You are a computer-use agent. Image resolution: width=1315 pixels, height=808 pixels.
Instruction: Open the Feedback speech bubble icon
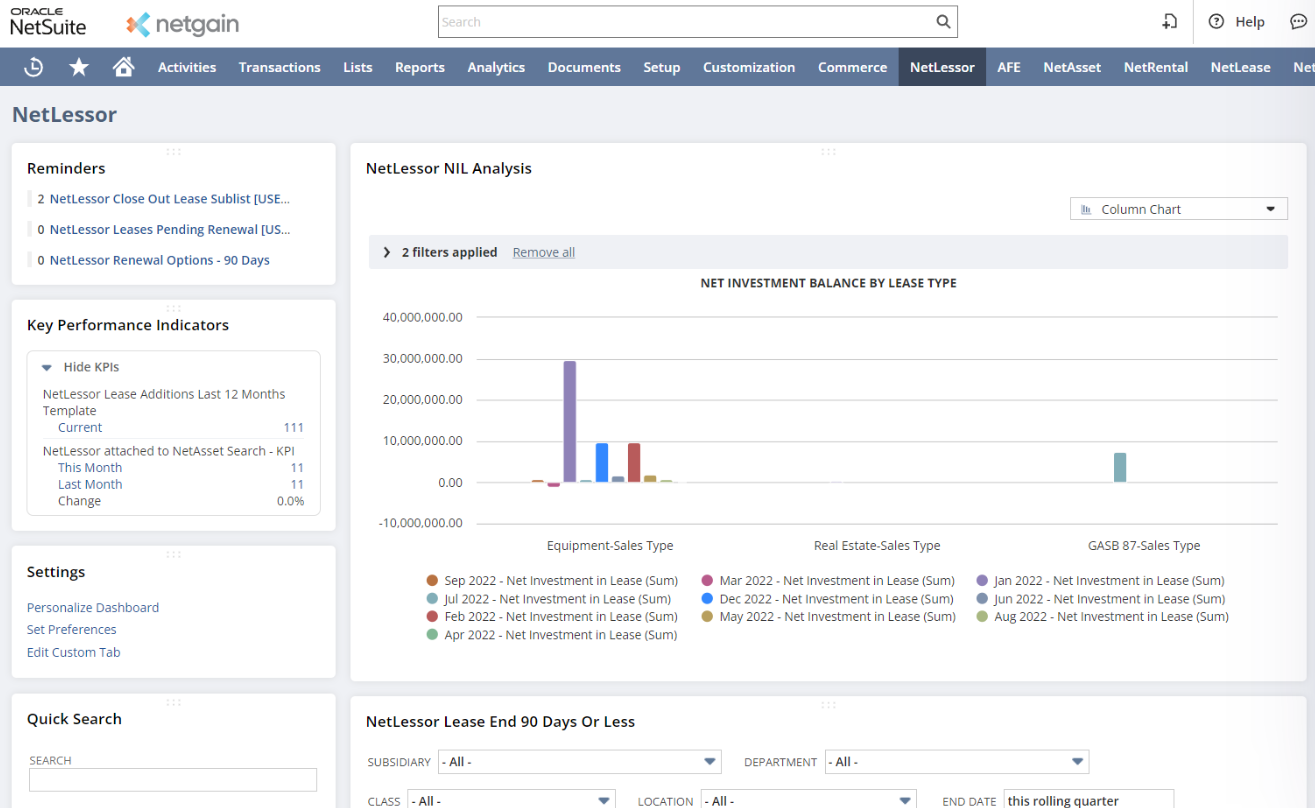[x=1298, y=22]
